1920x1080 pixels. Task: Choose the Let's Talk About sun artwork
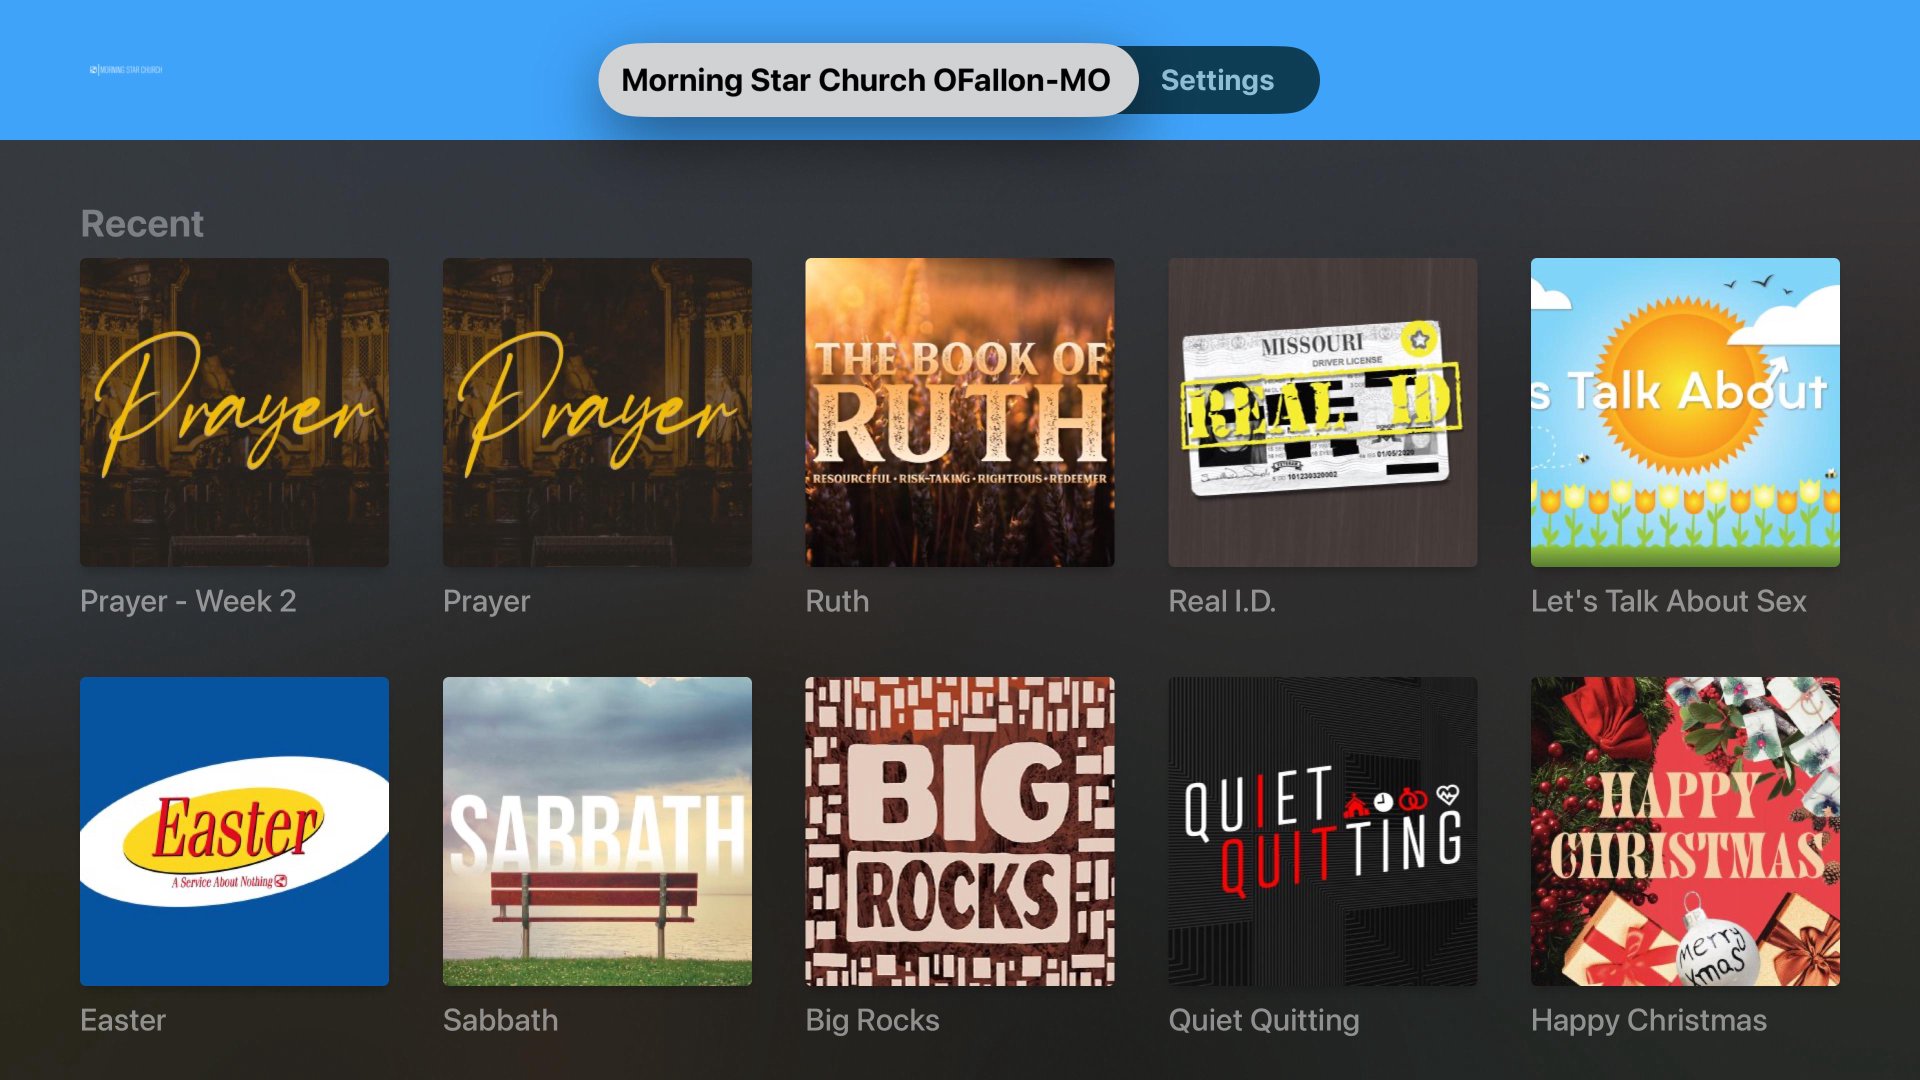click(1685, 412)
